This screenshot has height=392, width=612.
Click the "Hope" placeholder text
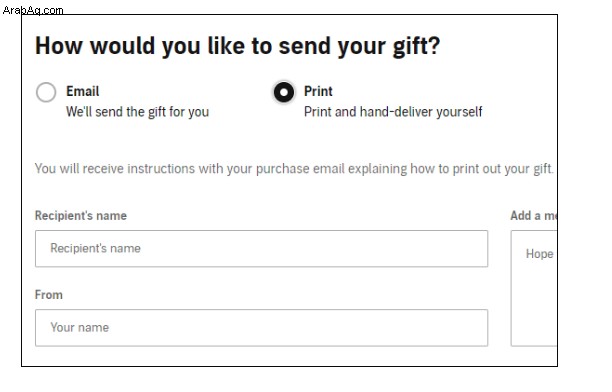[539, 254]
